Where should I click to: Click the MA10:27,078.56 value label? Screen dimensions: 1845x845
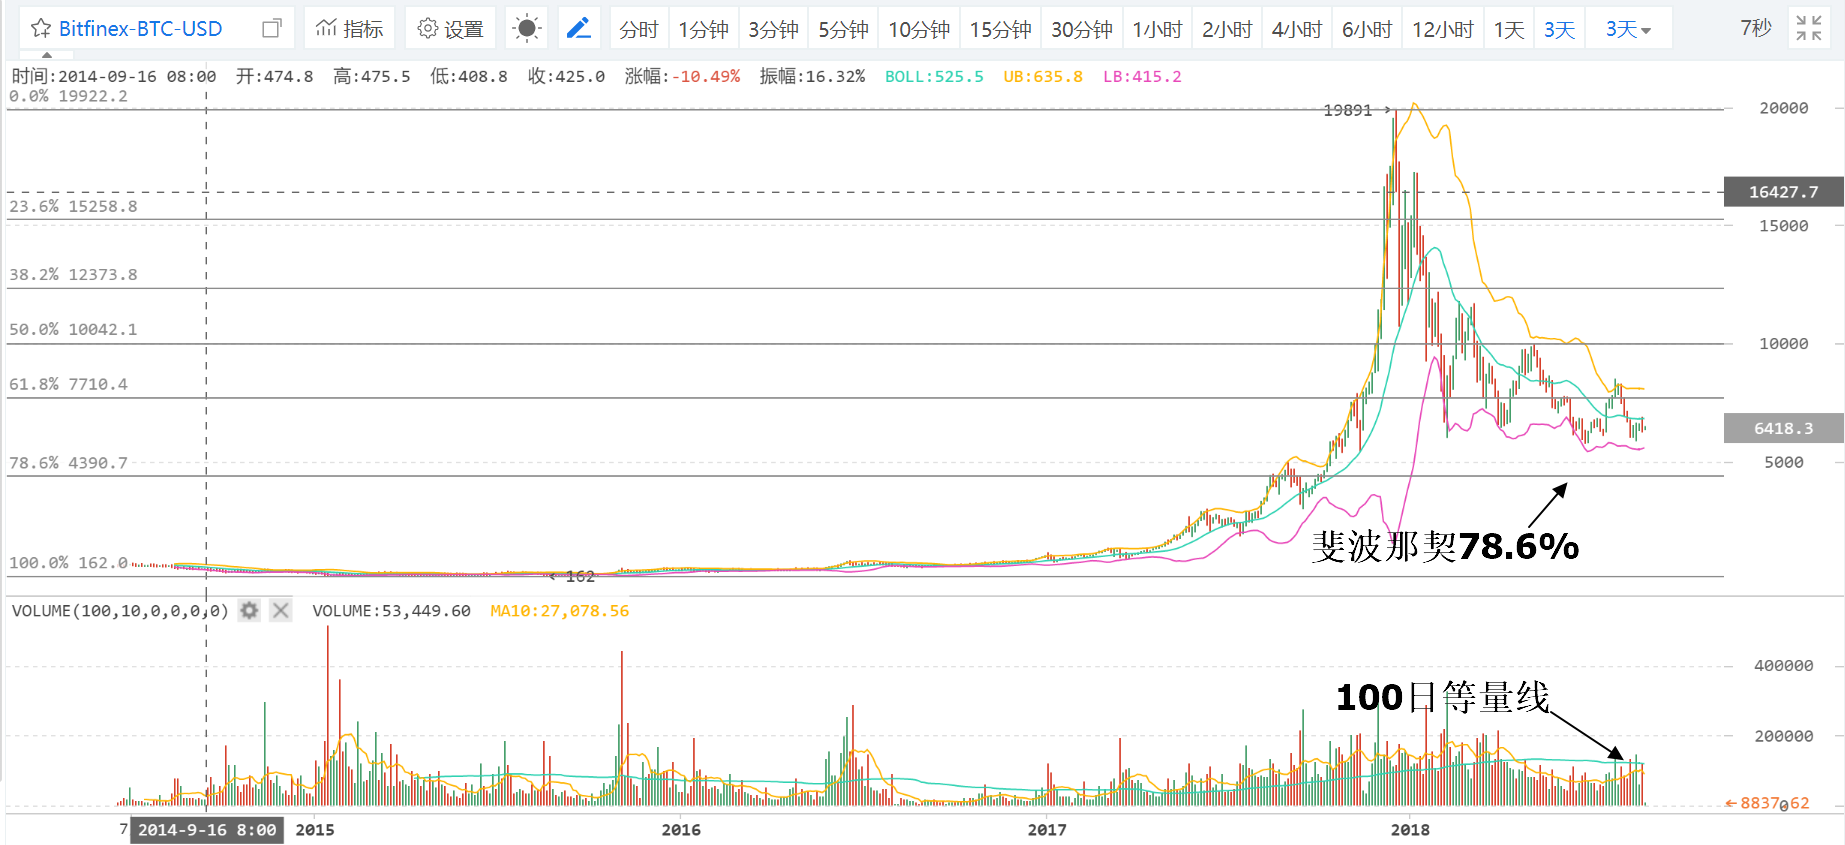[559, 610]
